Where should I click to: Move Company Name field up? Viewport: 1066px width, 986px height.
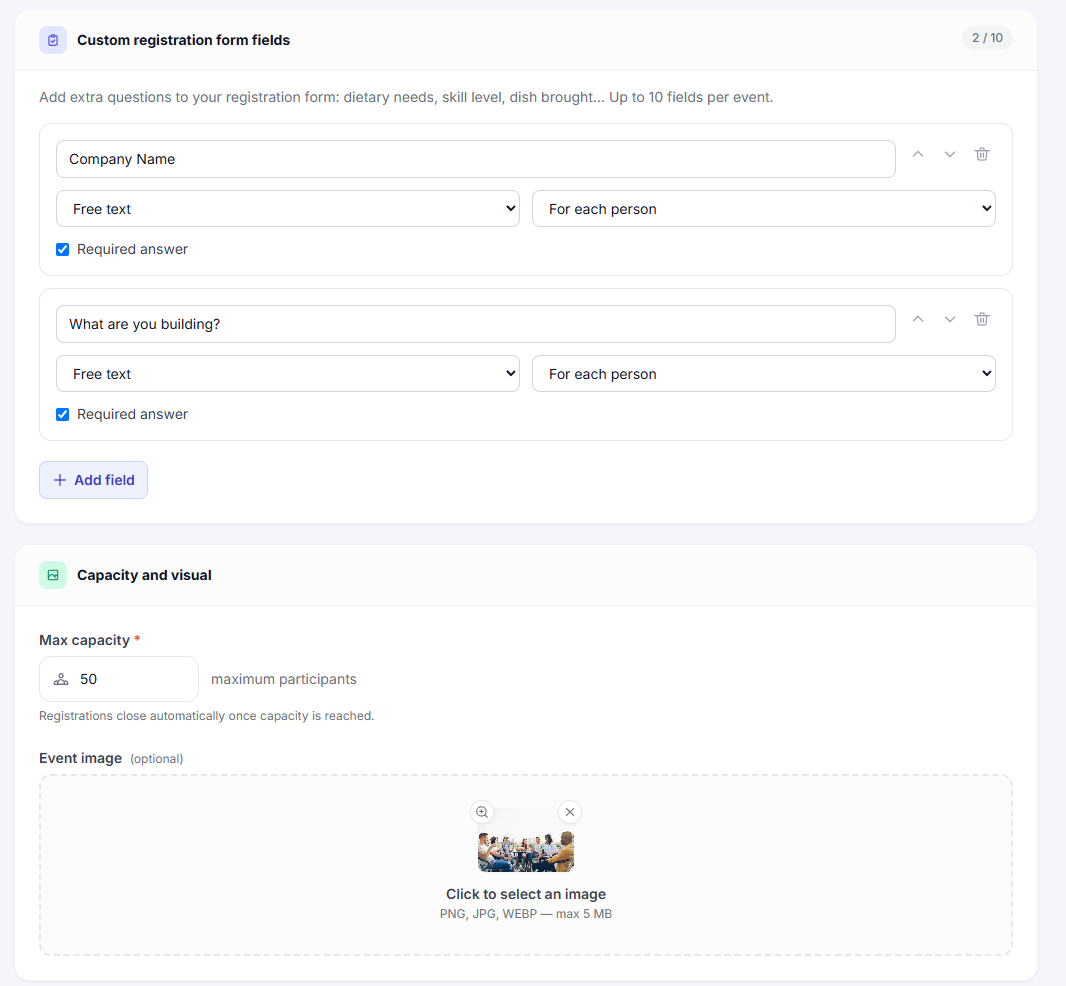click(x=918, y=154)
